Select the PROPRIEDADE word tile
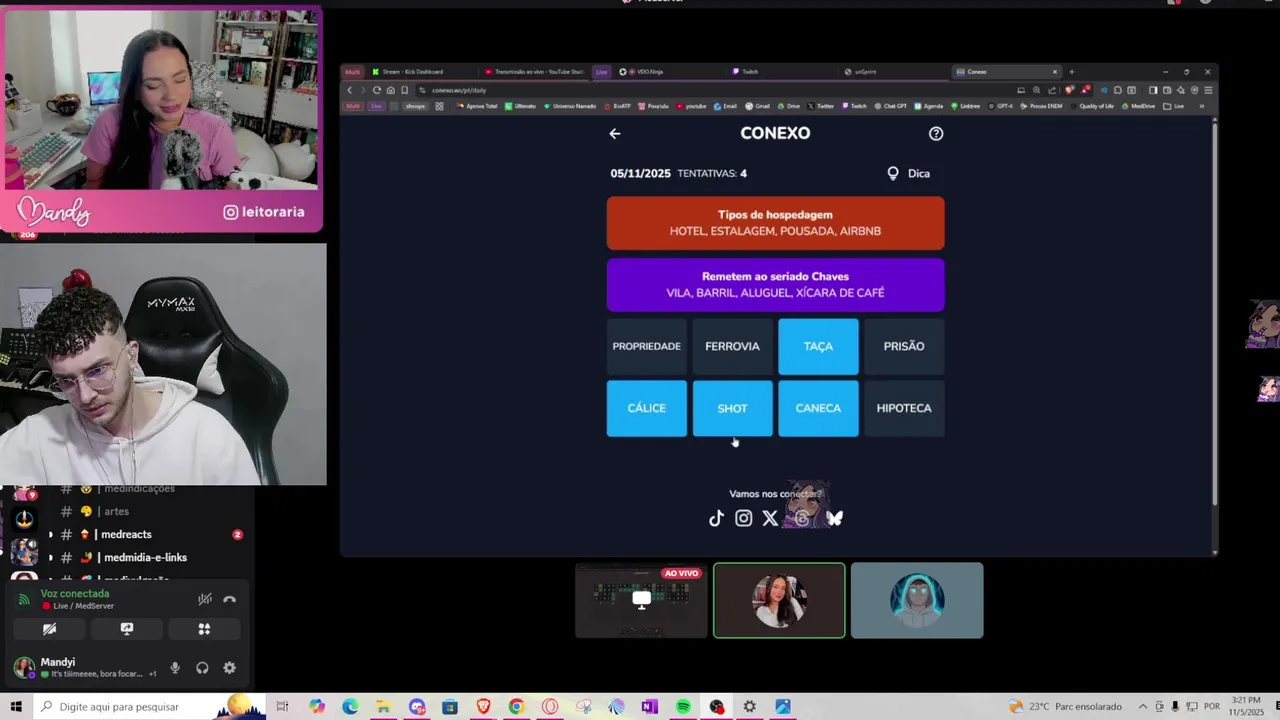This screenshot has width=1280, height=720. (646, 347)
